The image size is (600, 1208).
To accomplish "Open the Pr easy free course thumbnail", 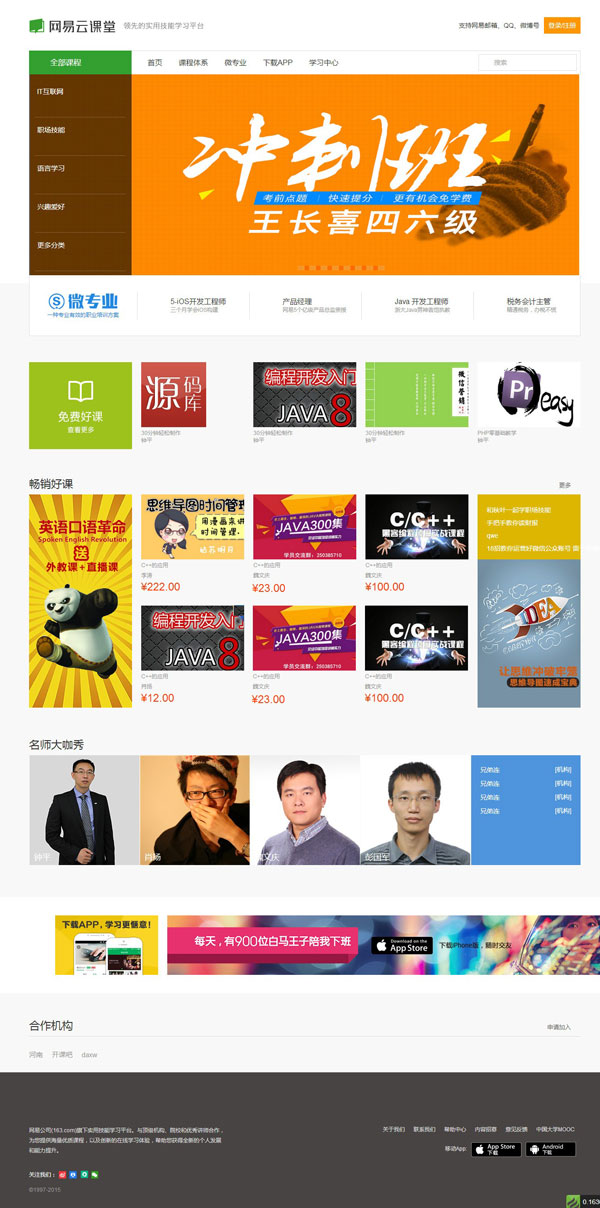I will (x=528, y=395).
